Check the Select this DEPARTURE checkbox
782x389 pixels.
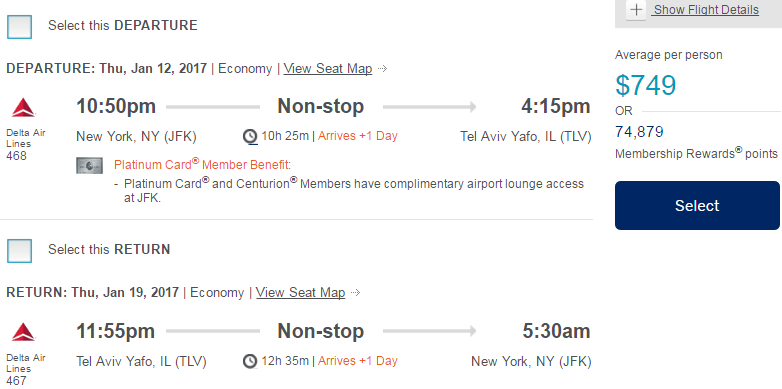coord(19,27)
